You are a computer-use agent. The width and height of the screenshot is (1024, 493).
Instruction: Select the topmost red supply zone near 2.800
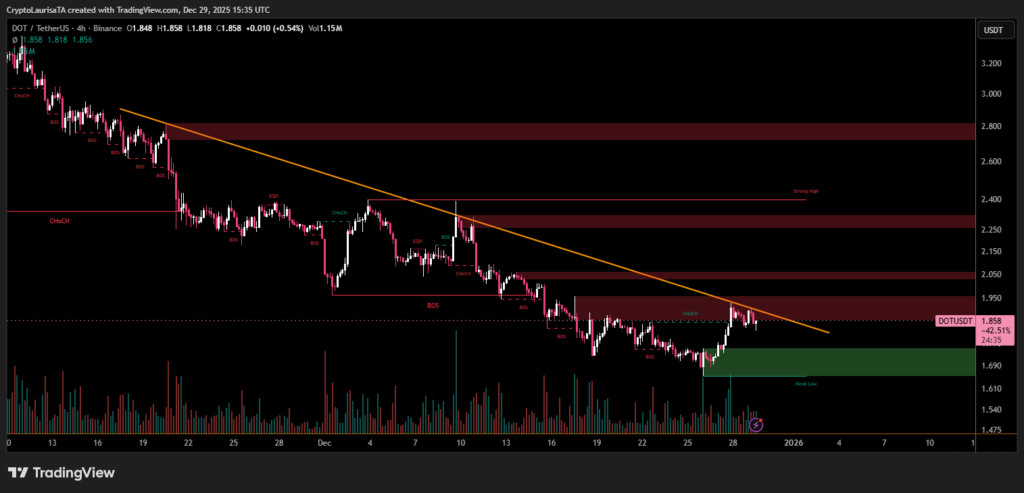tap(600, 132)
